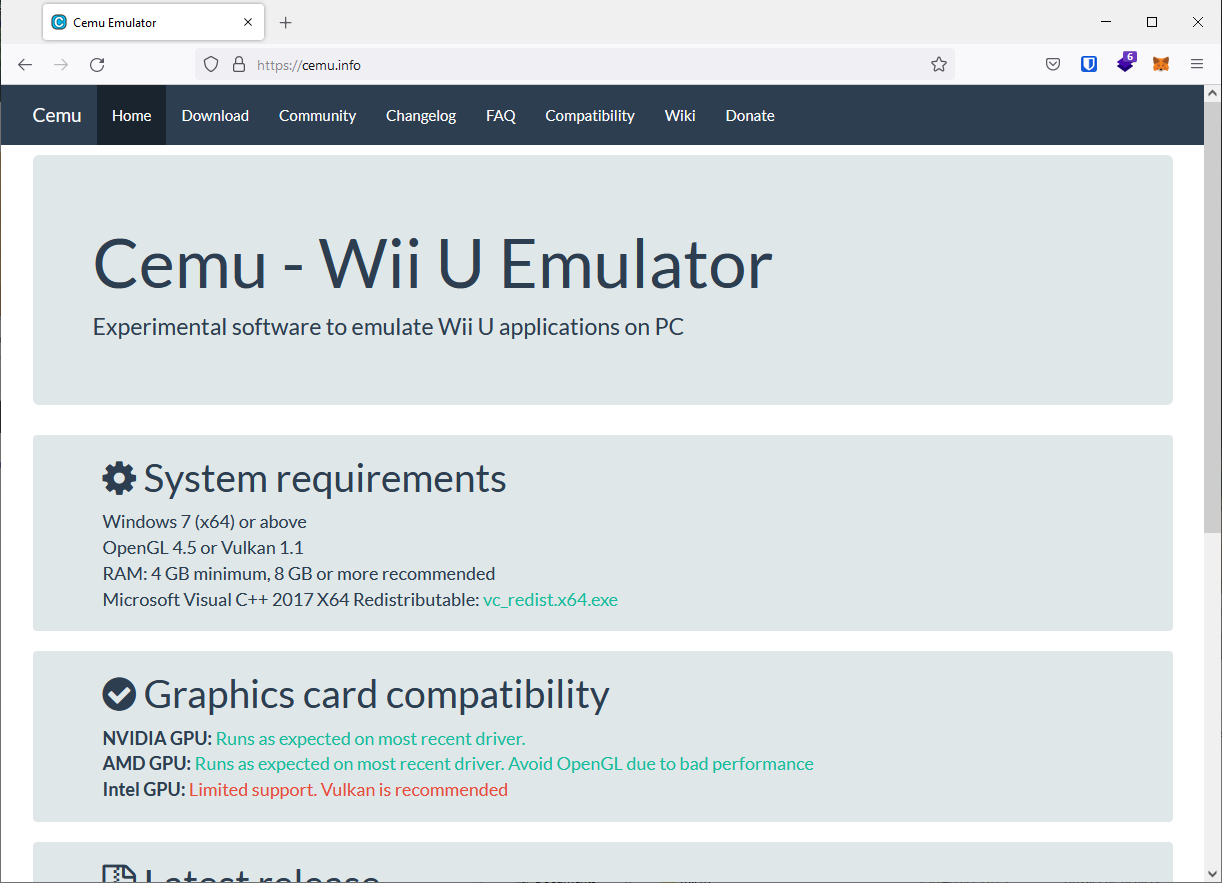Open the Bitwarden extension icon
The height and width of the screenshot is (883, 1222).
[x=1089, y=64]
